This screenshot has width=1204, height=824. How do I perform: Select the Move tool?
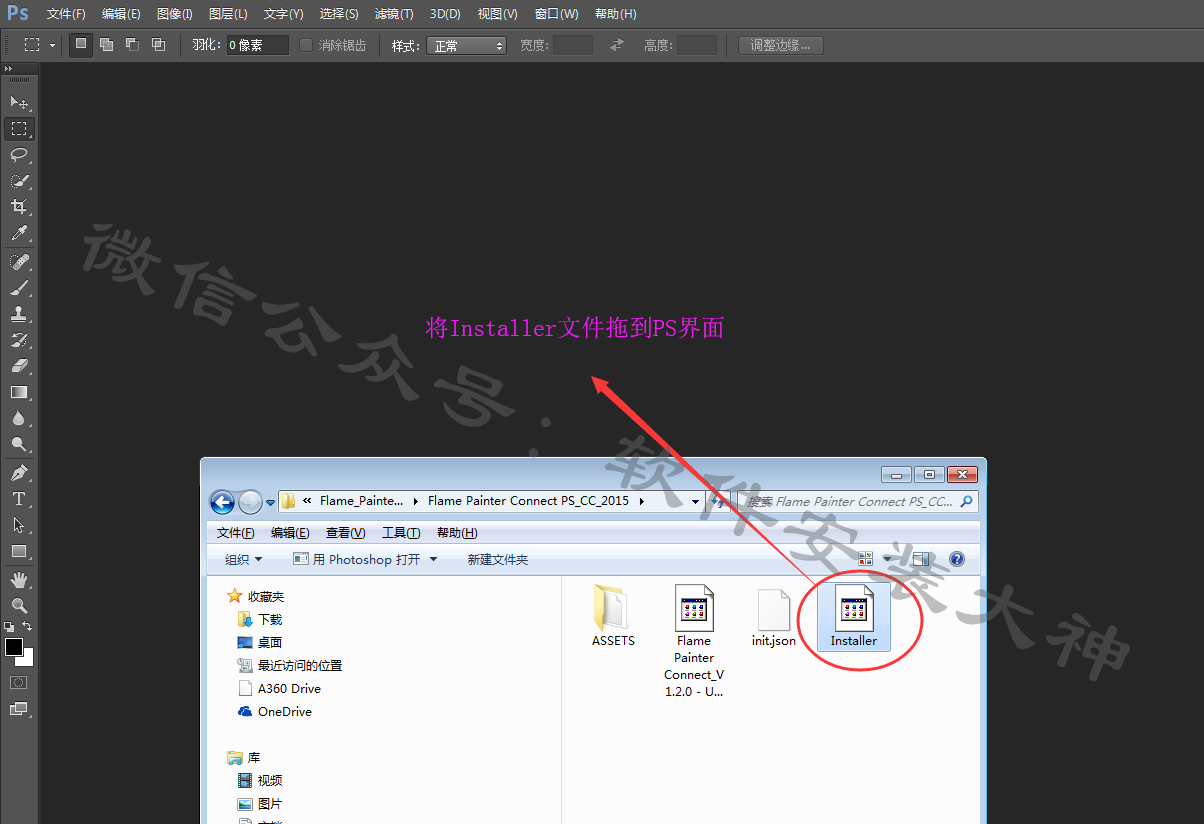coord(19,102)
